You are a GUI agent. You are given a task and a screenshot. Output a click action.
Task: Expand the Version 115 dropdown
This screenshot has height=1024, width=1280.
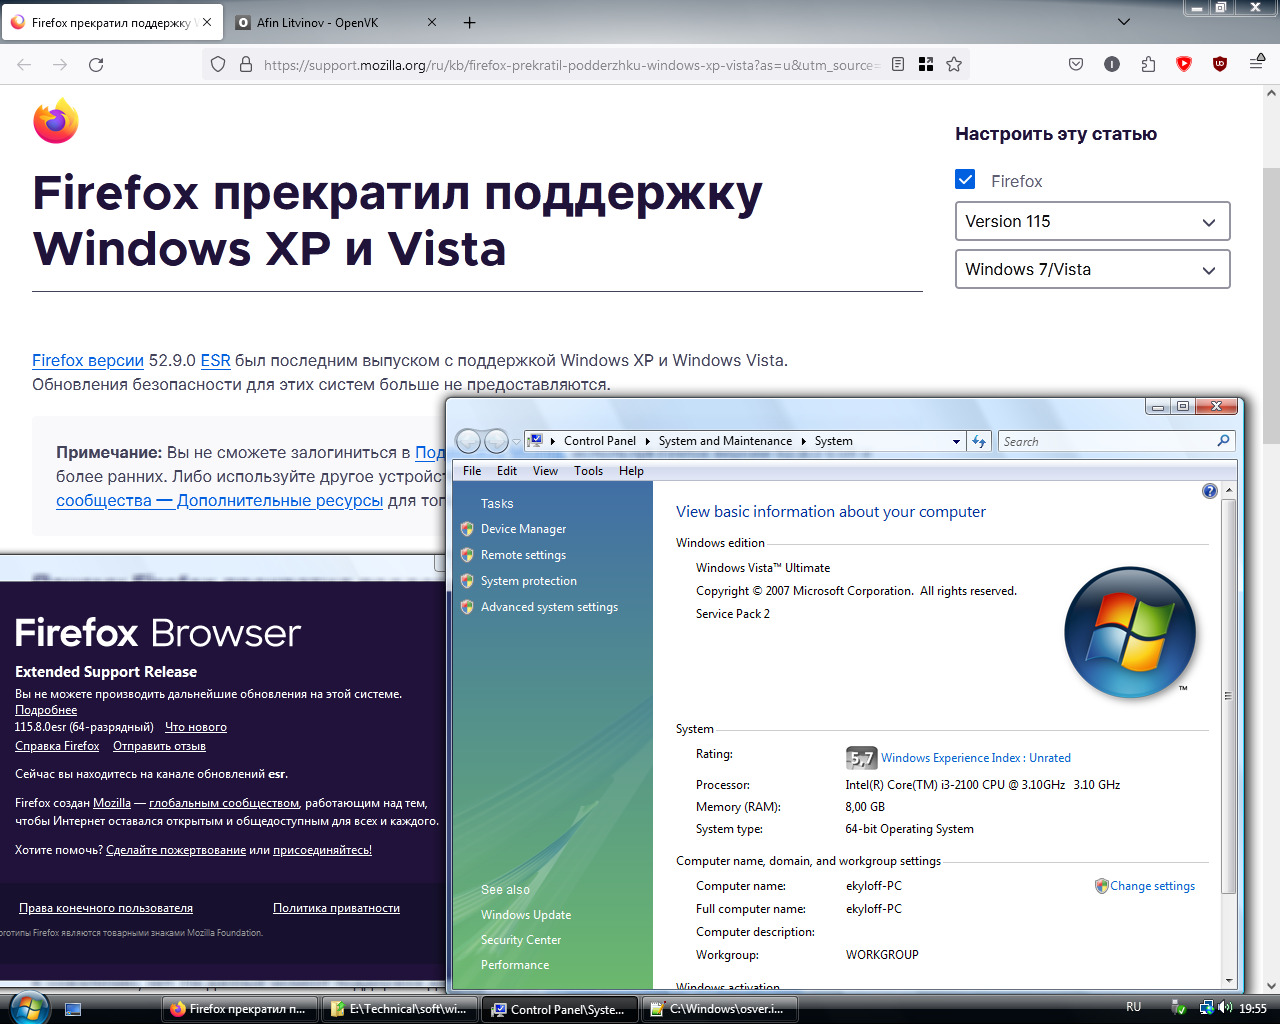1093,221
